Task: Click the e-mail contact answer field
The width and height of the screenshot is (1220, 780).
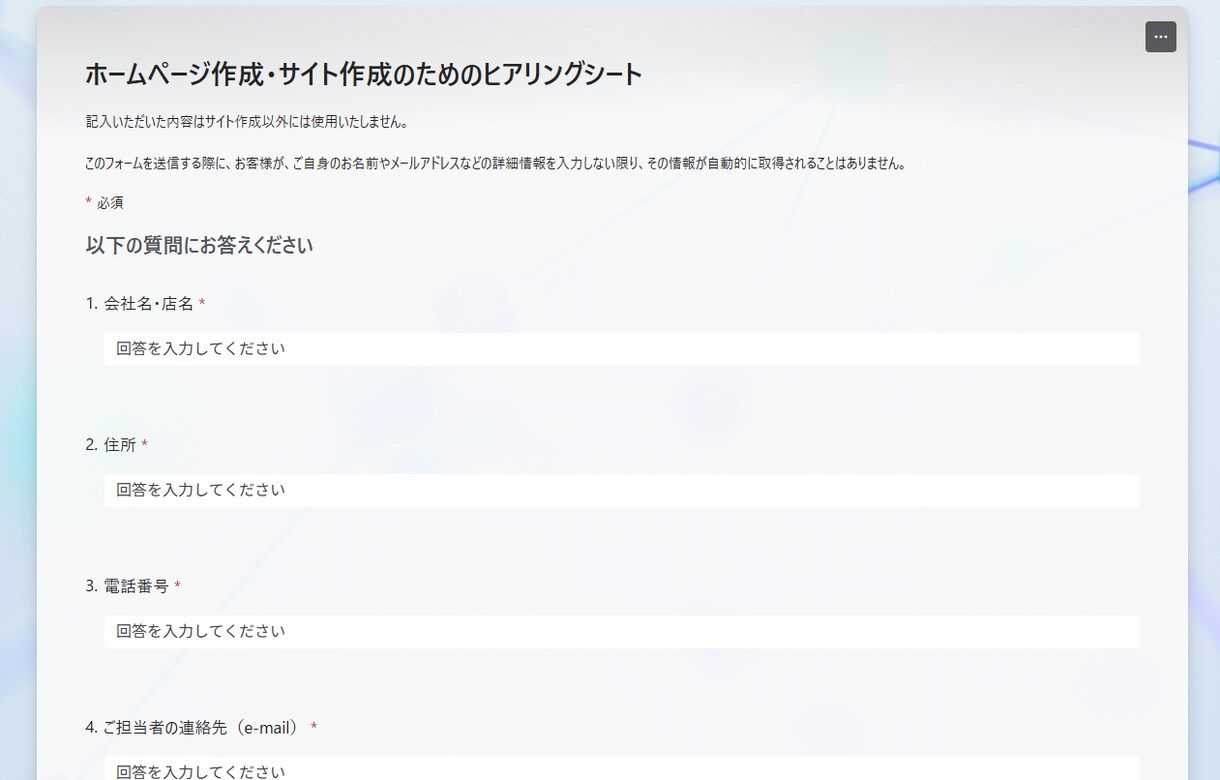Action: (x=622, y=768)
